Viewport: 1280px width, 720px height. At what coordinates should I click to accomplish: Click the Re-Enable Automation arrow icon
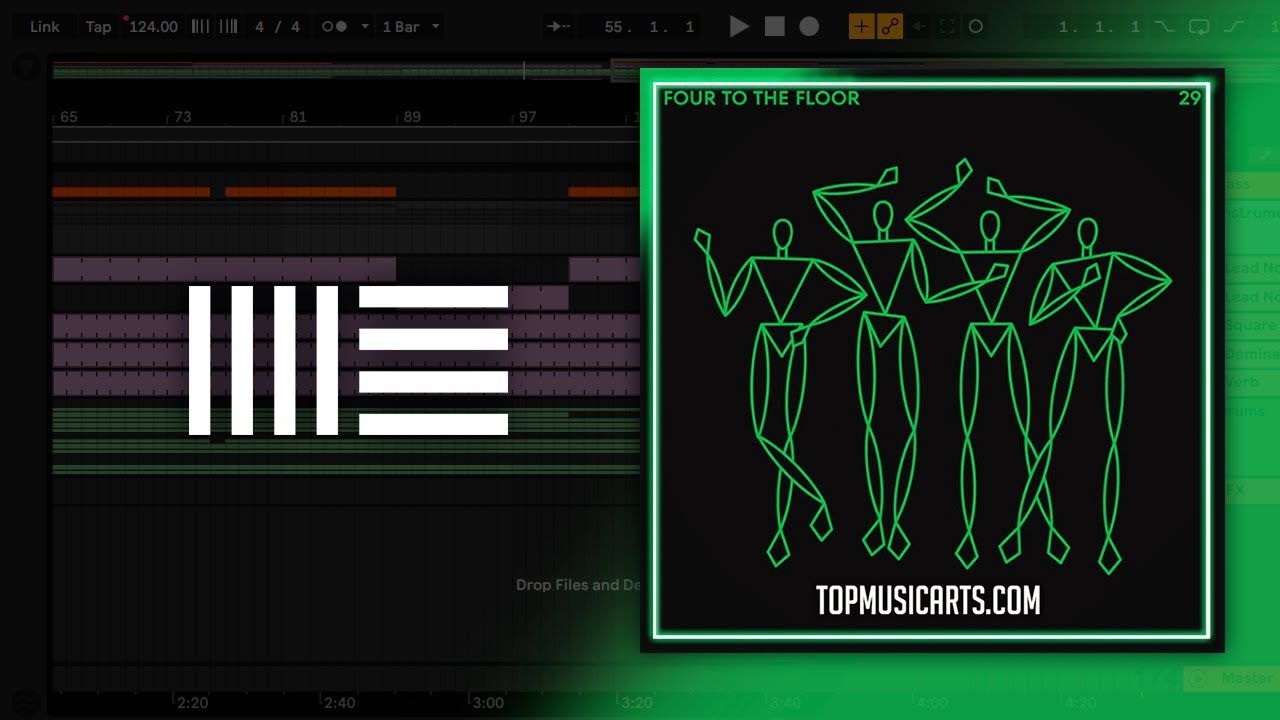919,27
